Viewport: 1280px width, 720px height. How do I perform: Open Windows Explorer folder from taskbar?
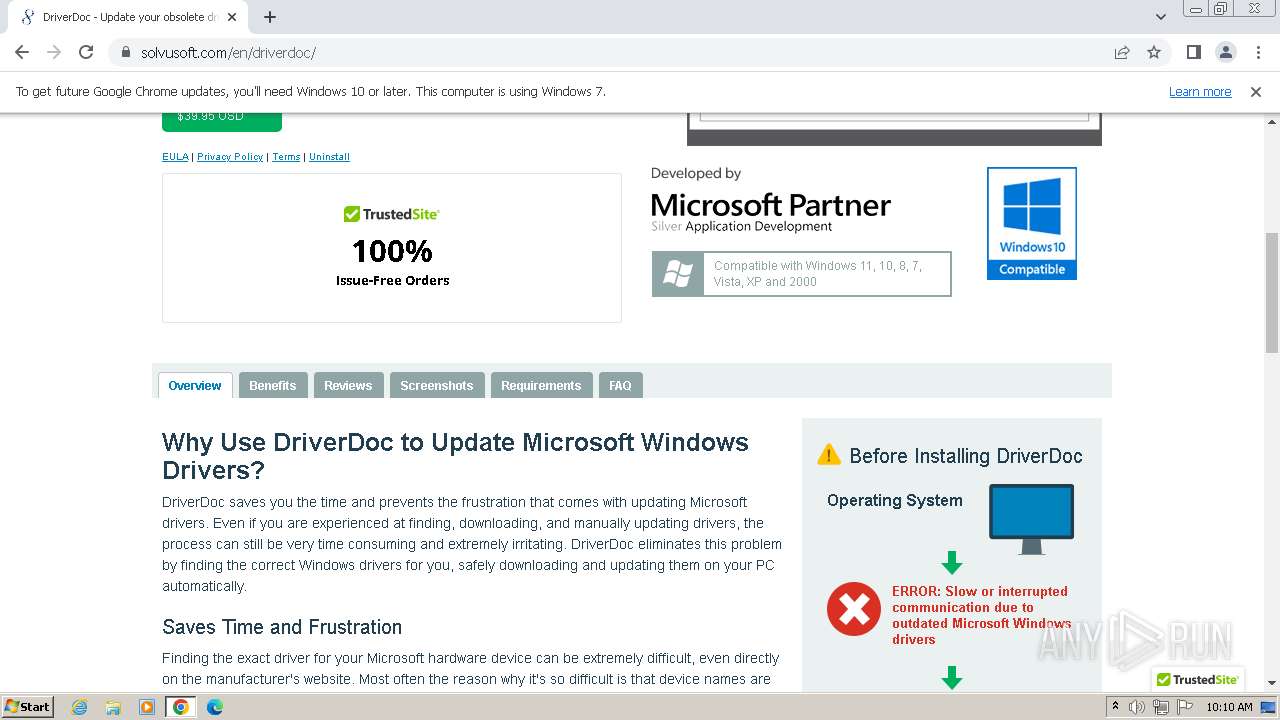click(x=113, y=707)
